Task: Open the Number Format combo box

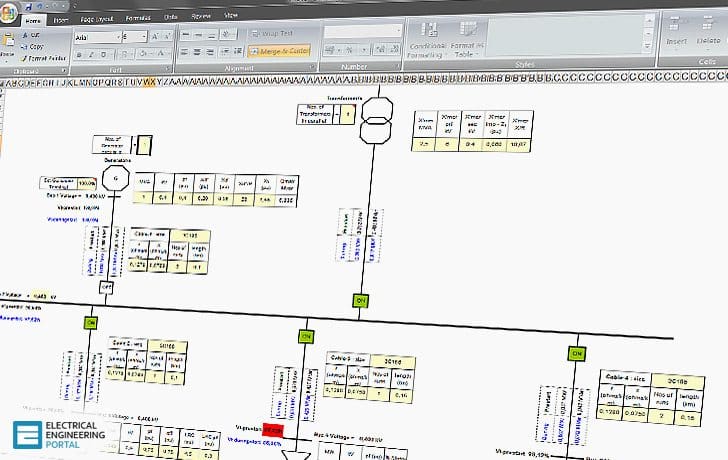Action: (x=363, y=31)
